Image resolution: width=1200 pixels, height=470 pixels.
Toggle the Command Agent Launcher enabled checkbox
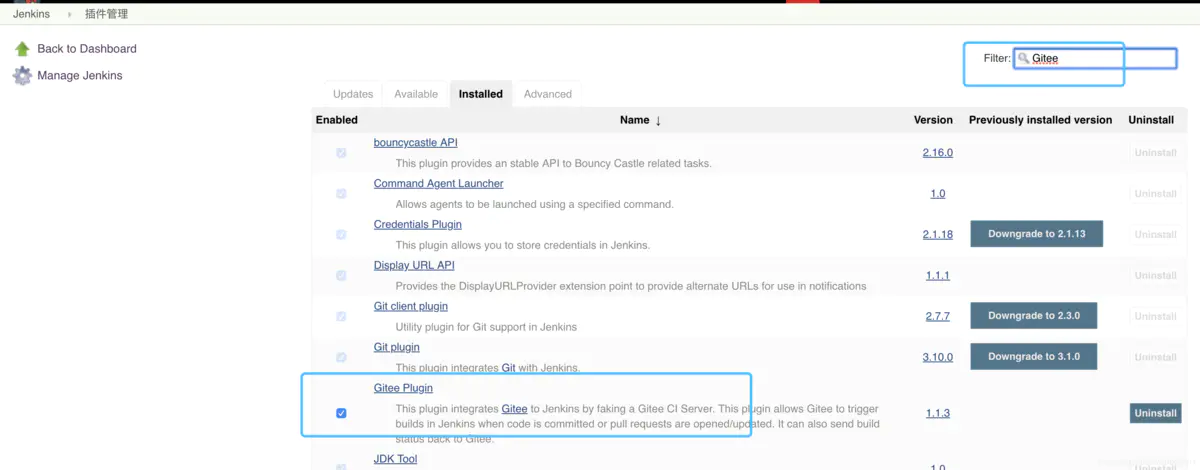coord(341,194)
